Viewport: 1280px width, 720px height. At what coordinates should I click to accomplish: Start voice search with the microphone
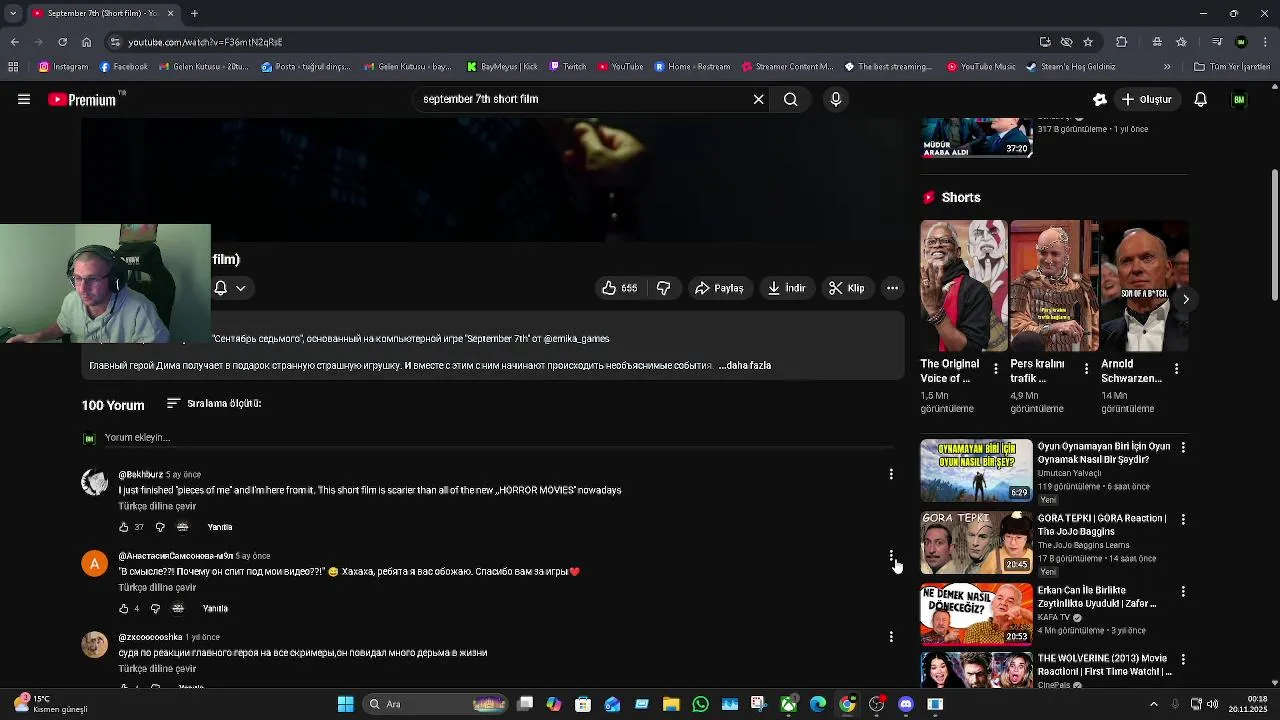click(x=836, y=99)
